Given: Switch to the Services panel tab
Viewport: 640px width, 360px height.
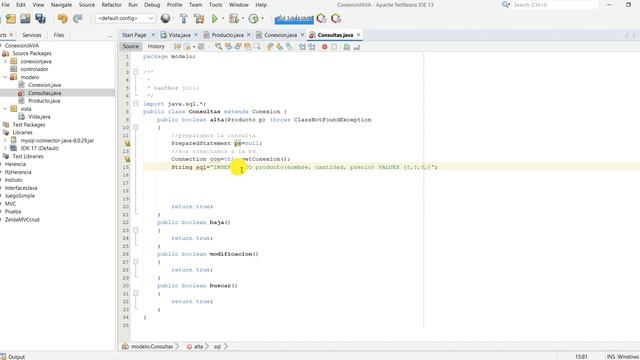Looking at the screenshot, I should (32, 35).
